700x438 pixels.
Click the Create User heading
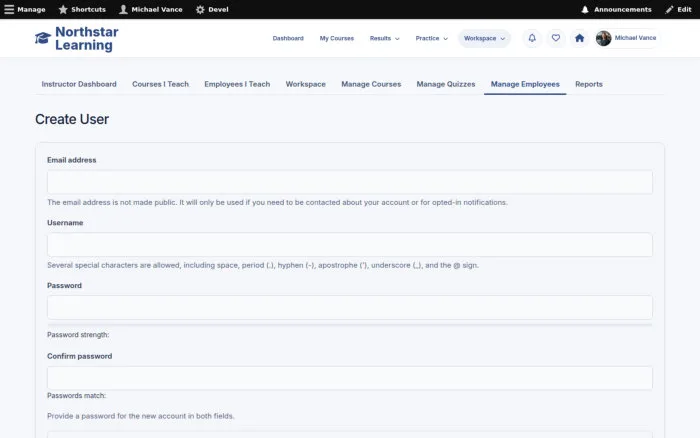72,119
